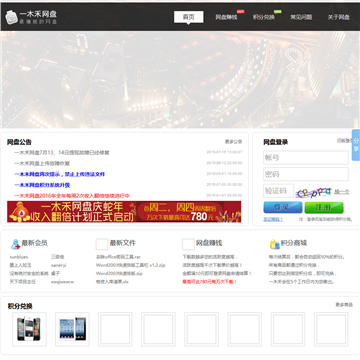The width and height of the screenshot is (360, 360).
Task: Click the 更多公告 link
Action: click(233, 142)
